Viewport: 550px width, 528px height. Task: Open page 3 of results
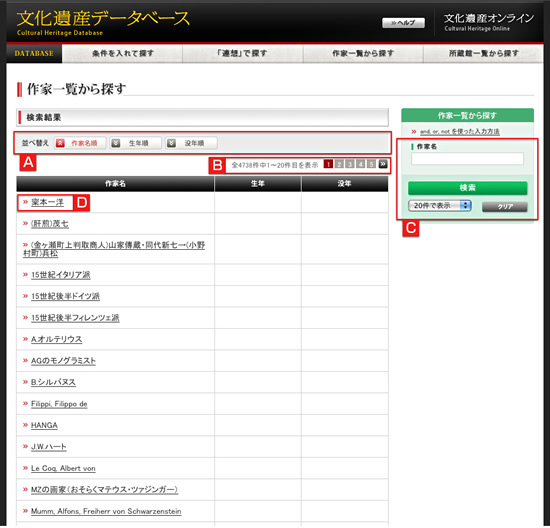[350, 164]
